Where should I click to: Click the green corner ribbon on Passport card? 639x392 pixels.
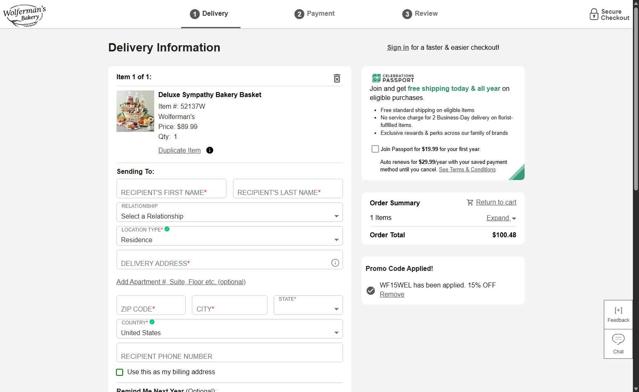tap(518, 173)
